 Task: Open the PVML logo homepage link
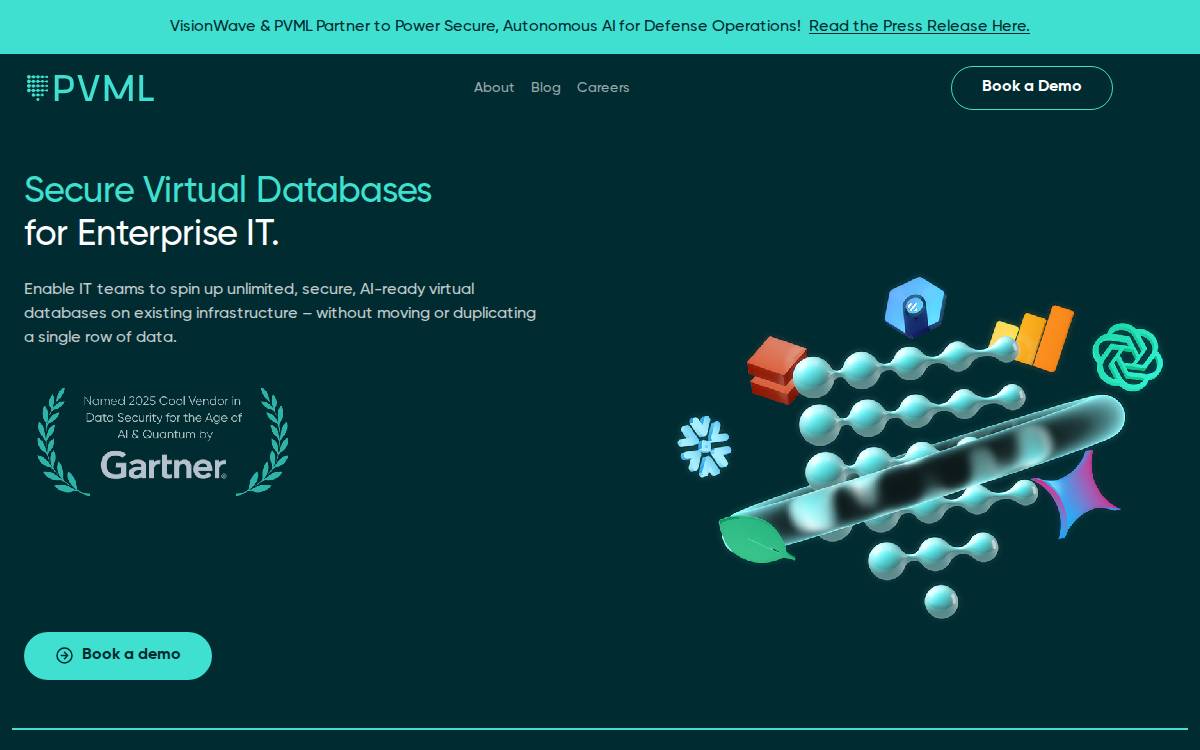[90, 88]
